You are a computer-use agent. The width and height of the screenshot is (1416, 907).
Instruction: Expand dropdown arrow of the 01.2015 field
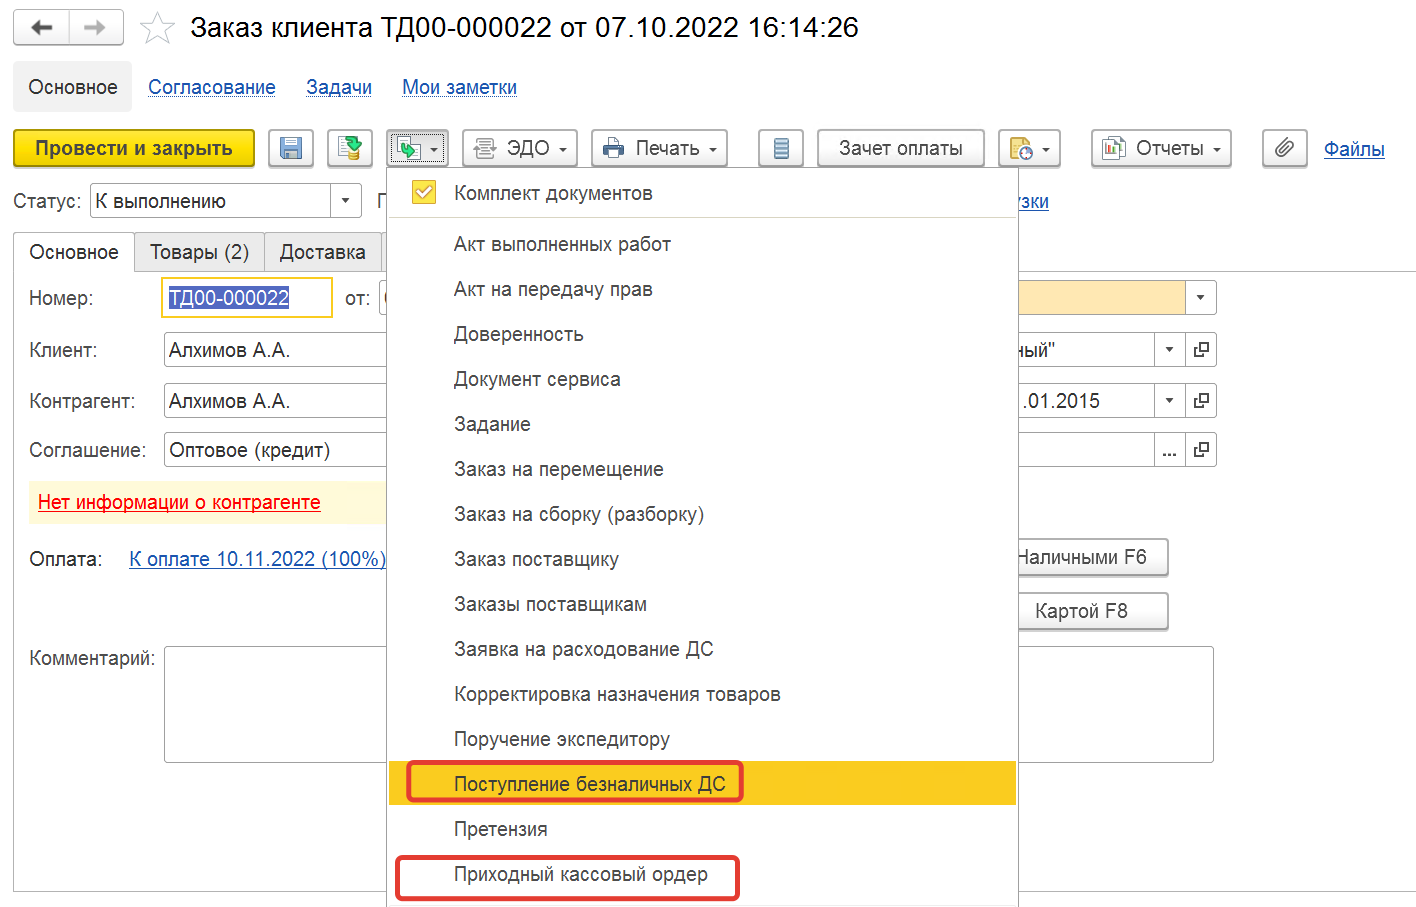coord(1169,401)
